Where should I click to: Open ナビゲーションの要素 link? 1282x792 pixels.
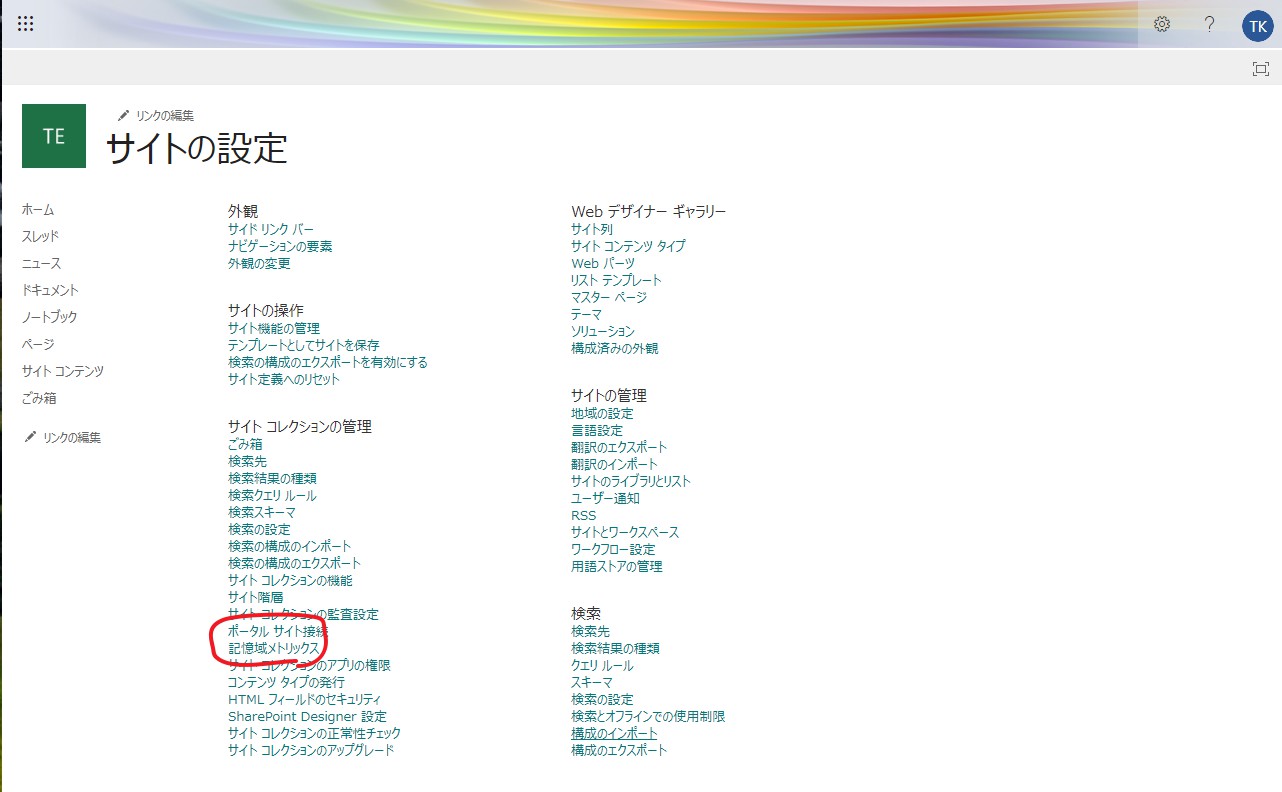[x=280, y=246]
